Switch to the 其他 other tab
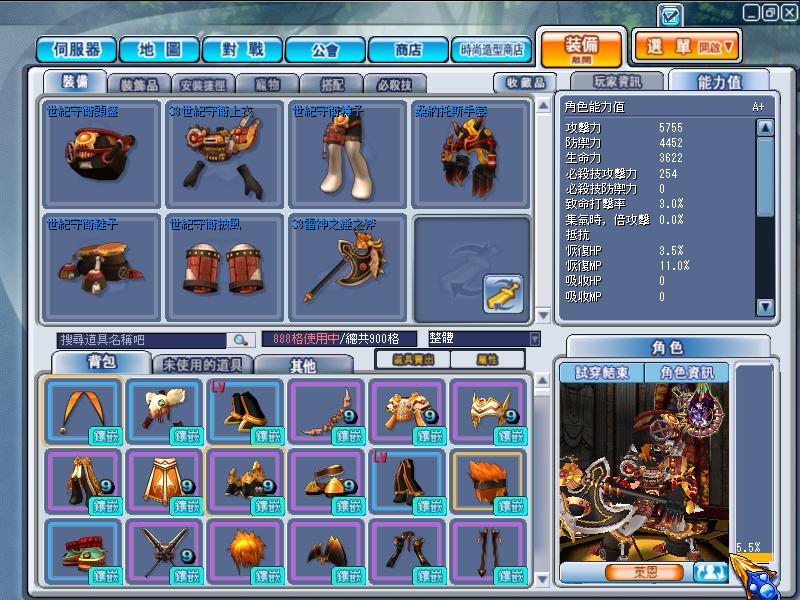The width and height of the screenshot is (800, 600). (x=303, y=365)
